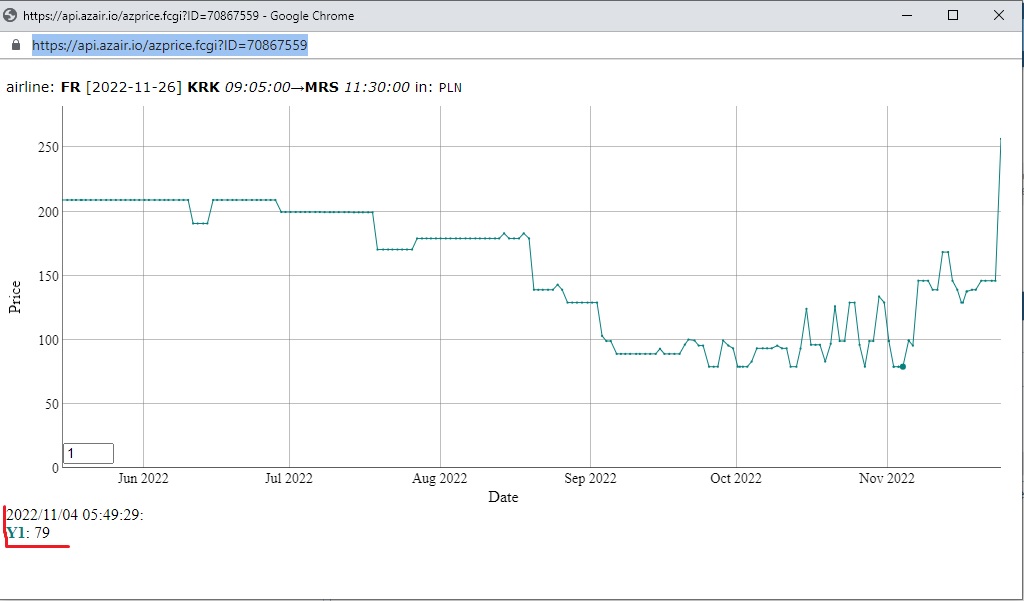
Task: Click the 'Sep 2022' axis label
Action: coord(590,479)
